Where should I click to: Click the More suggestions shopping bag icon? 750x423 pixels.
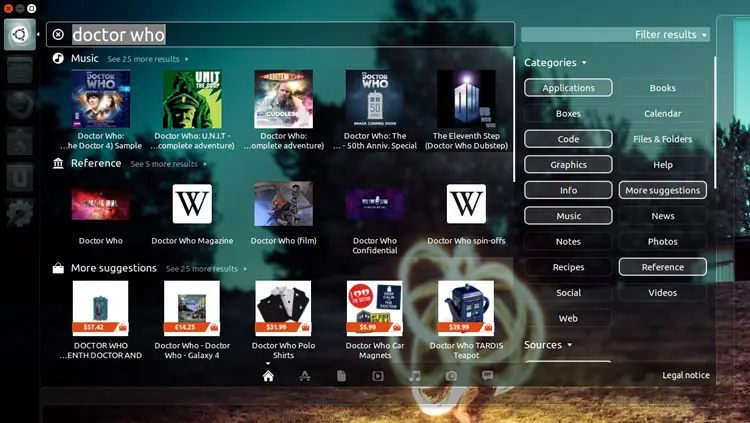pyautogui.click(x=58, y=268)
